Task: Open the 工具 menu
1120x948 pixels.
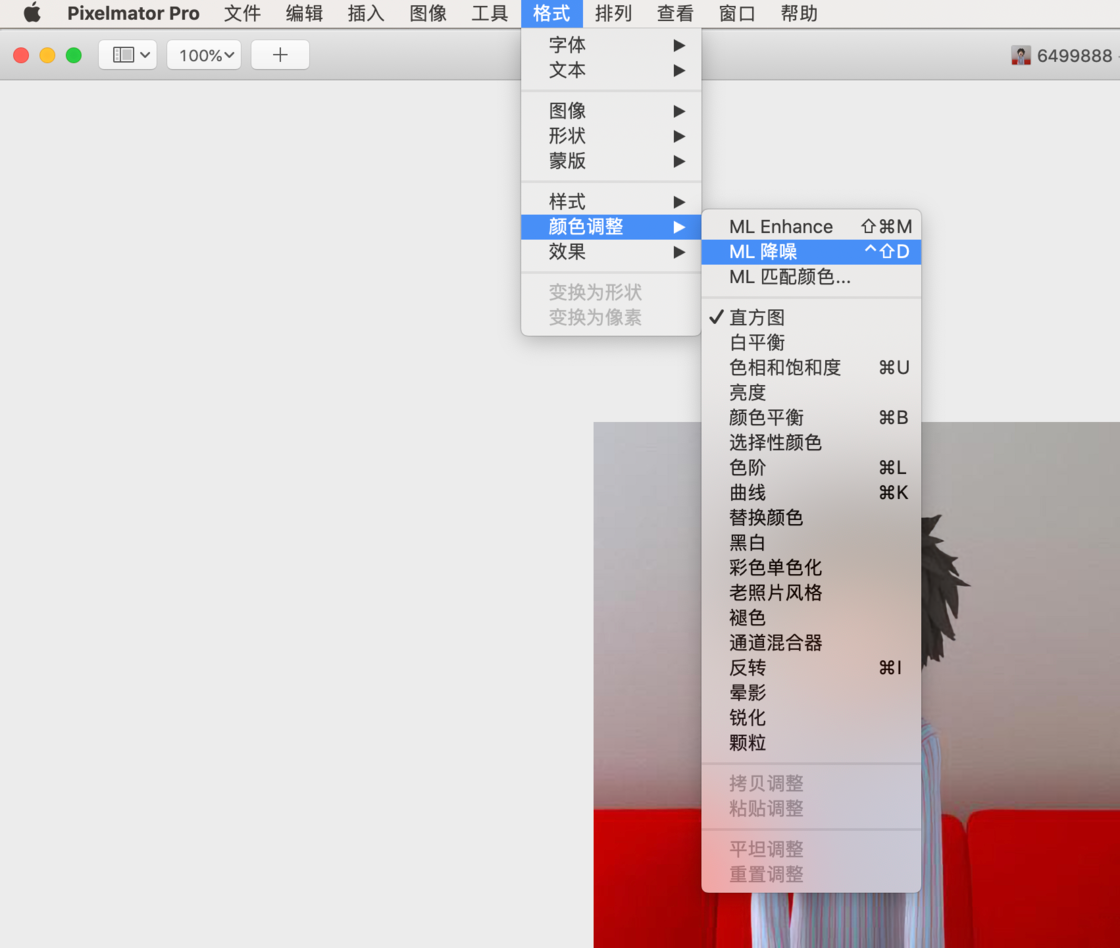Action: tap(489, 13)
